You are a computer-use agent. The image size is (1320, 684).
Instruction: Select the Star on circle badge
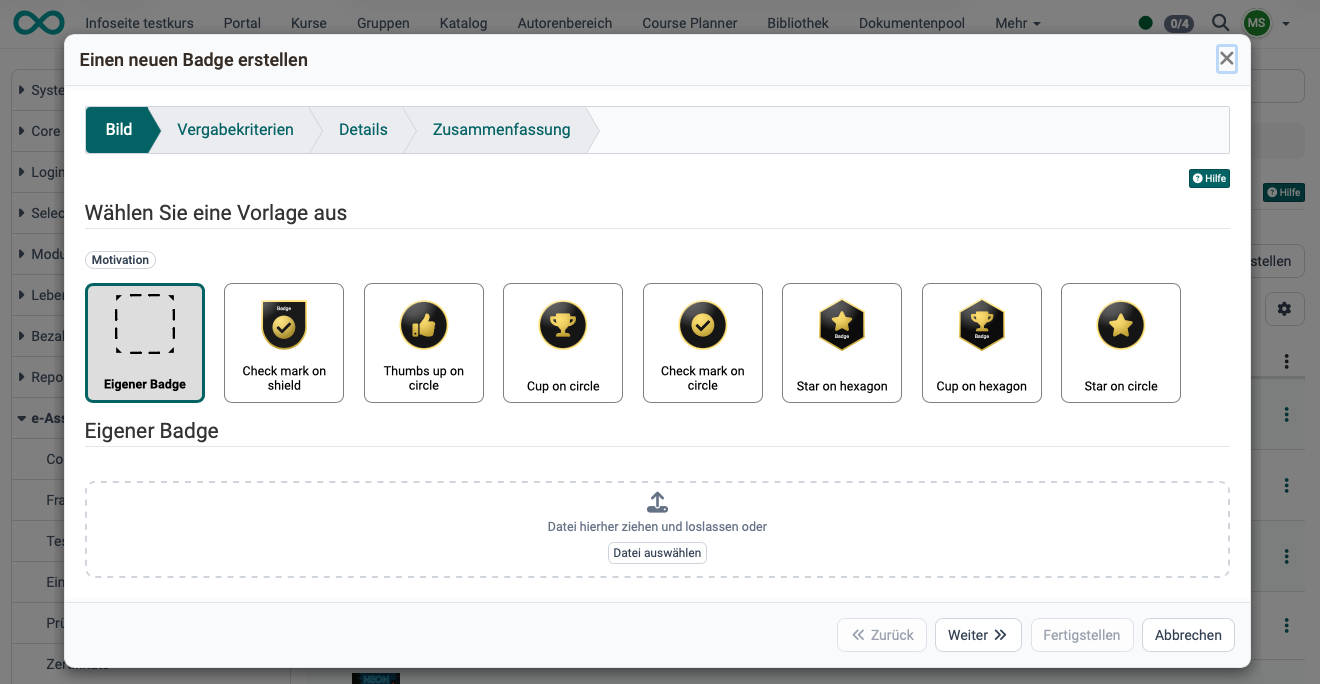point(1121,343)
